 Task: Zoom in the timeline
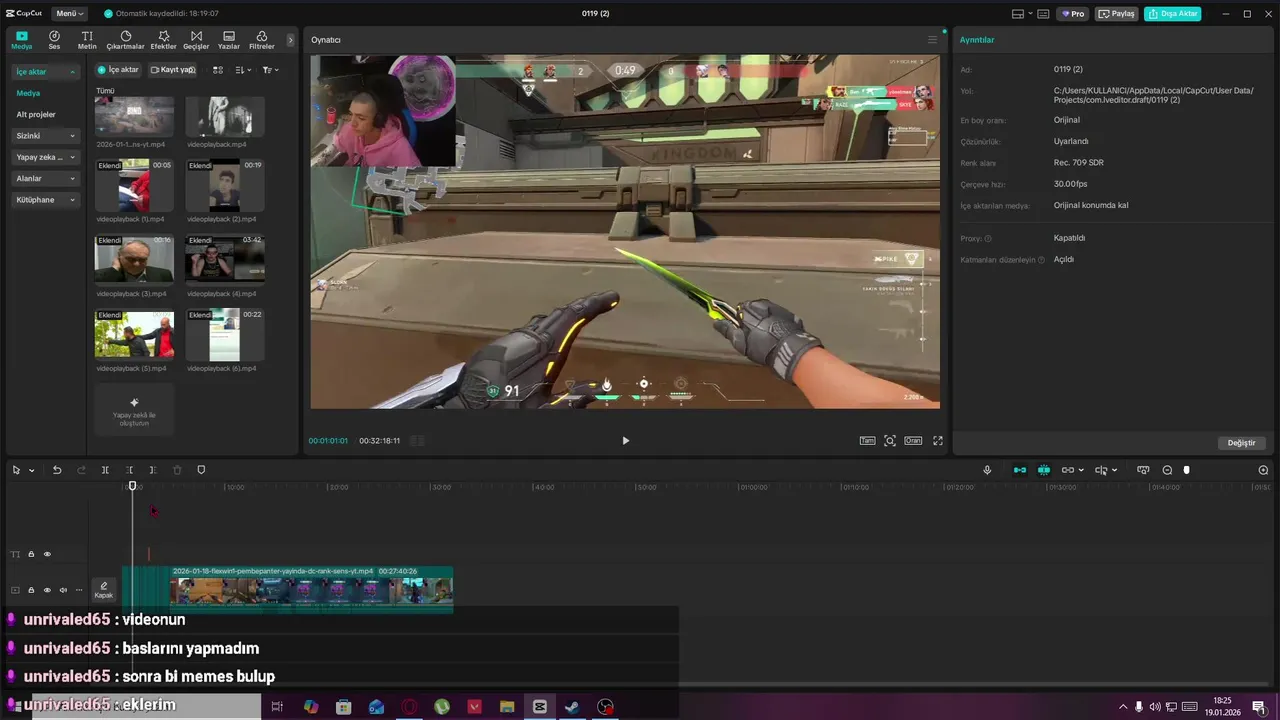pos(1263,470)
